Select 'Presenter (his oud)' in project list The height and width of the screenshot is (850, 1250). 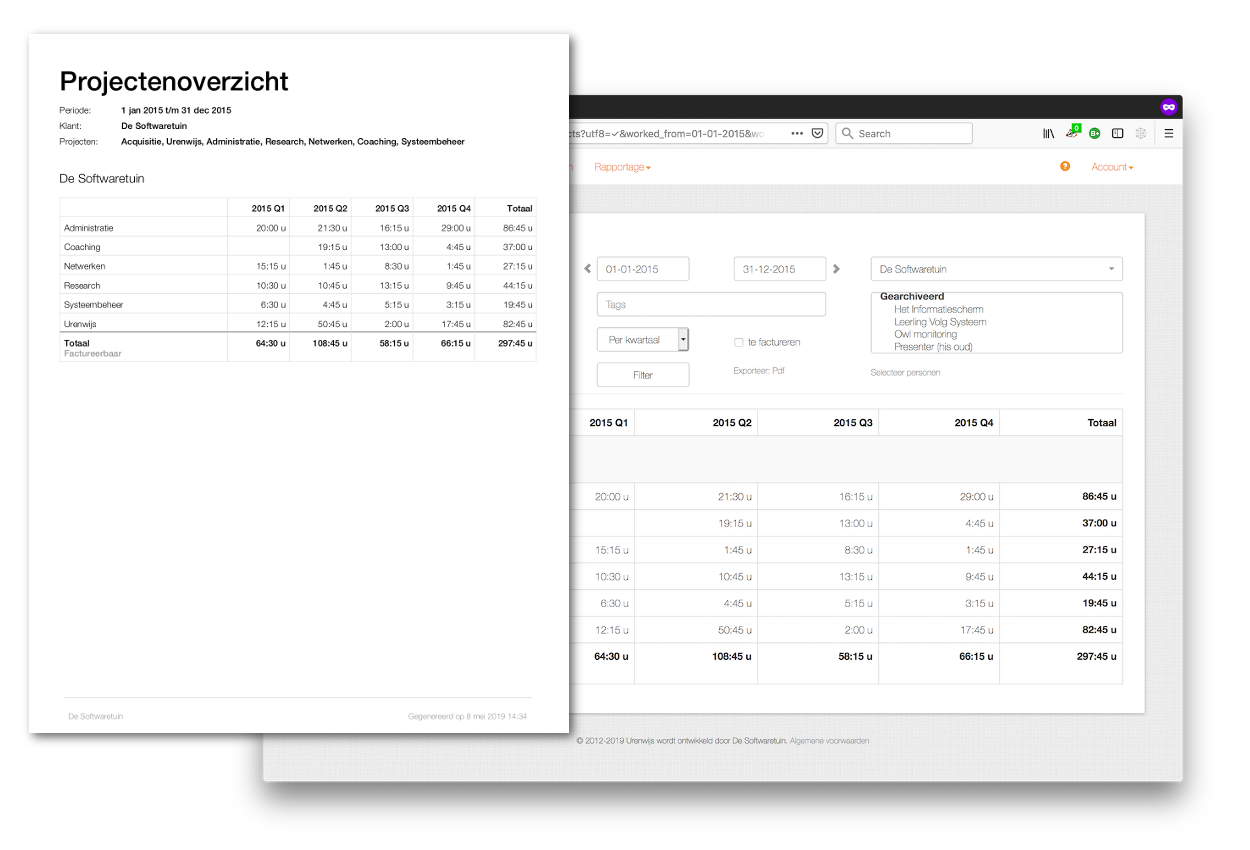click(933, 347)
